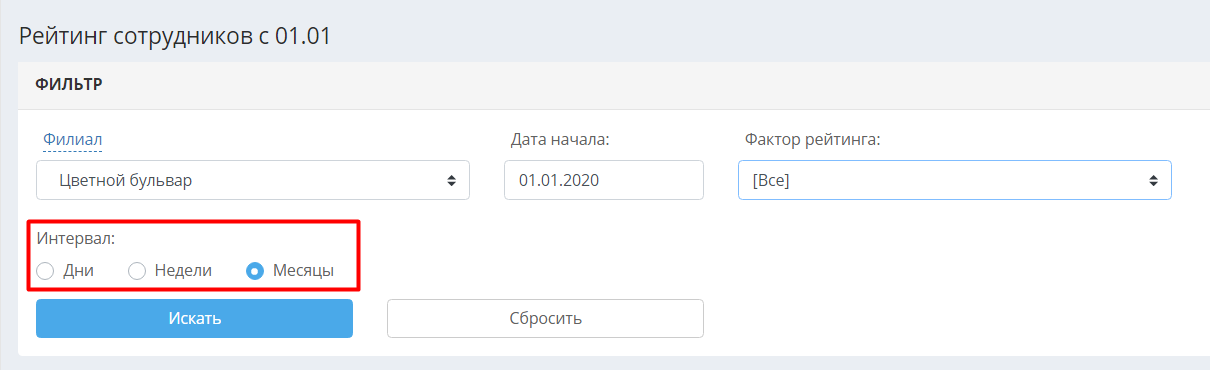Open the Цветной бульвар branch dropdown
The height and width of the screenshot is (370, 1210).
(253, 181)
